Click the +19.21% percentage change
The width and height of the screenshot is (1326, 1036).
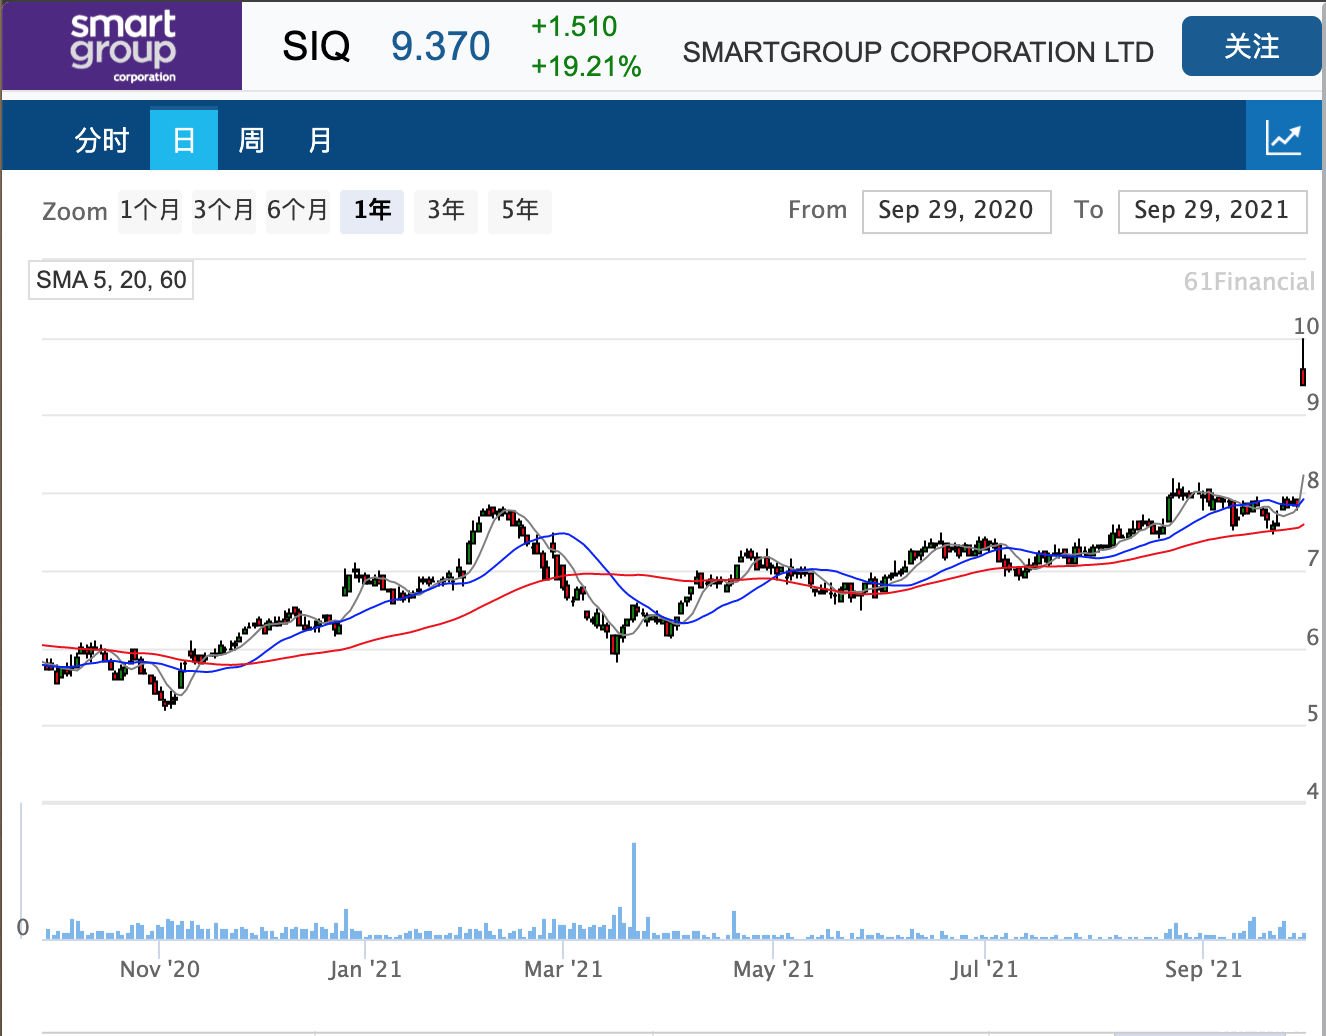click(586, 67)
